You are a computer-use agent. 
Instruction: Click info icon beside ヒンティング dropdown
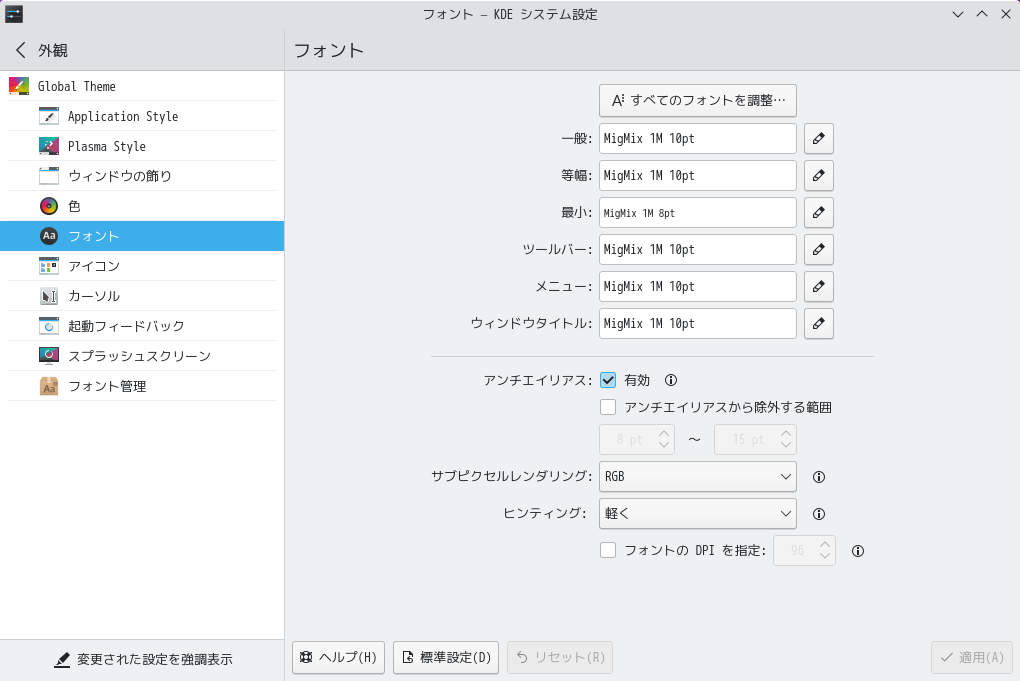pyautogui.click(x=819, y=514)
